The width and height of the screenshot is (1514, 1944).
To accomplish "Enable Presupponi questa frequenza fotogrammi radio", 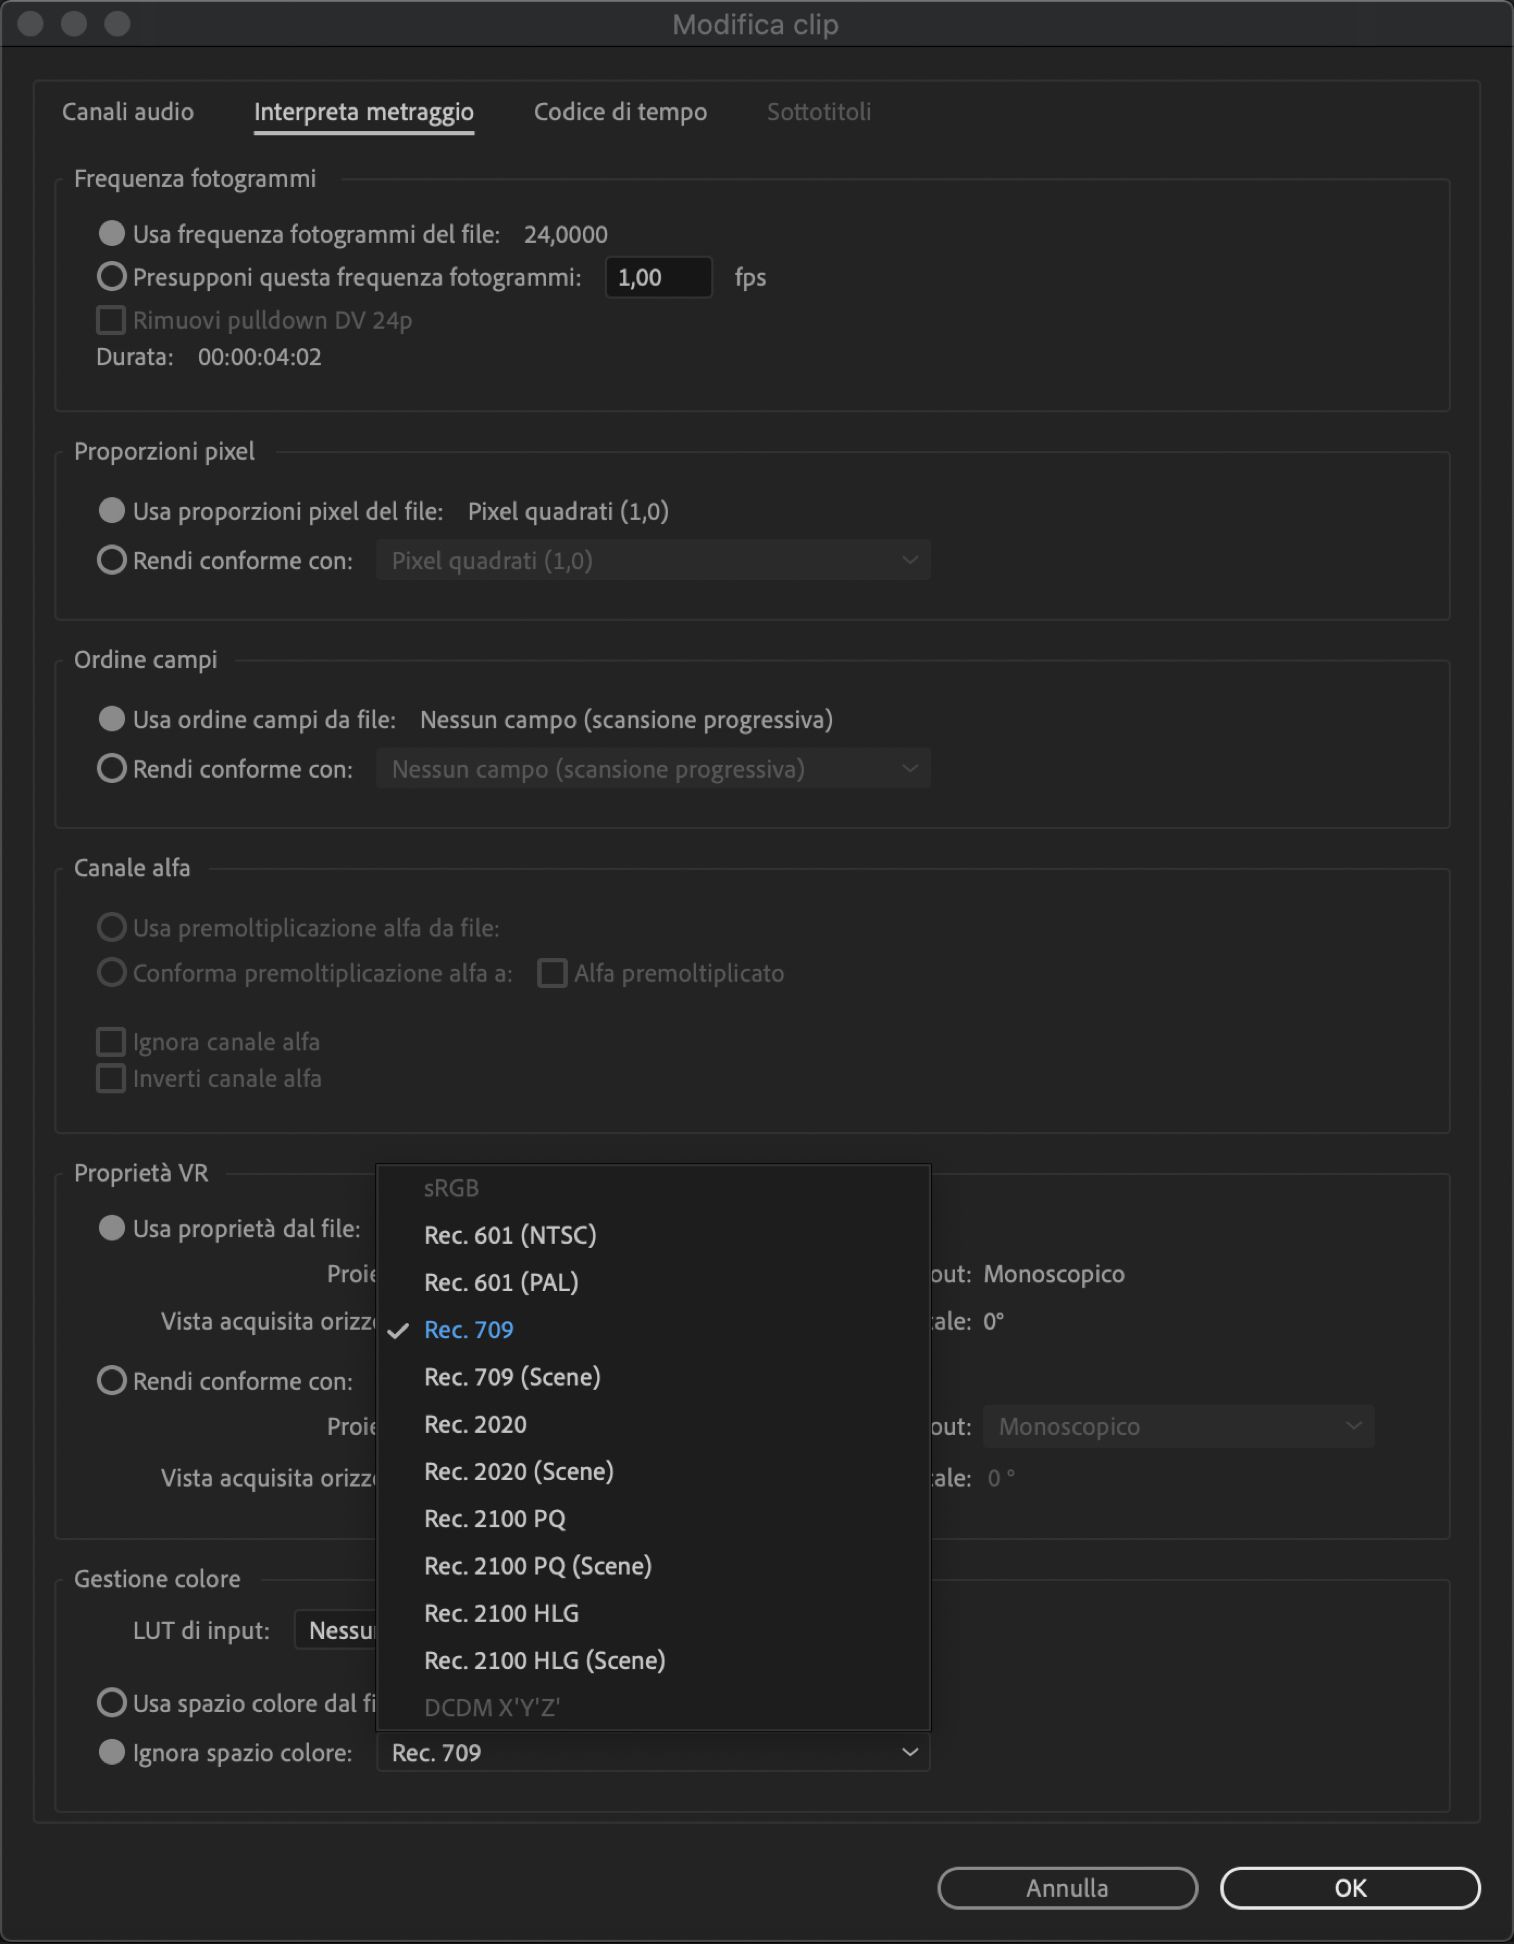I will tap(112, 277).
